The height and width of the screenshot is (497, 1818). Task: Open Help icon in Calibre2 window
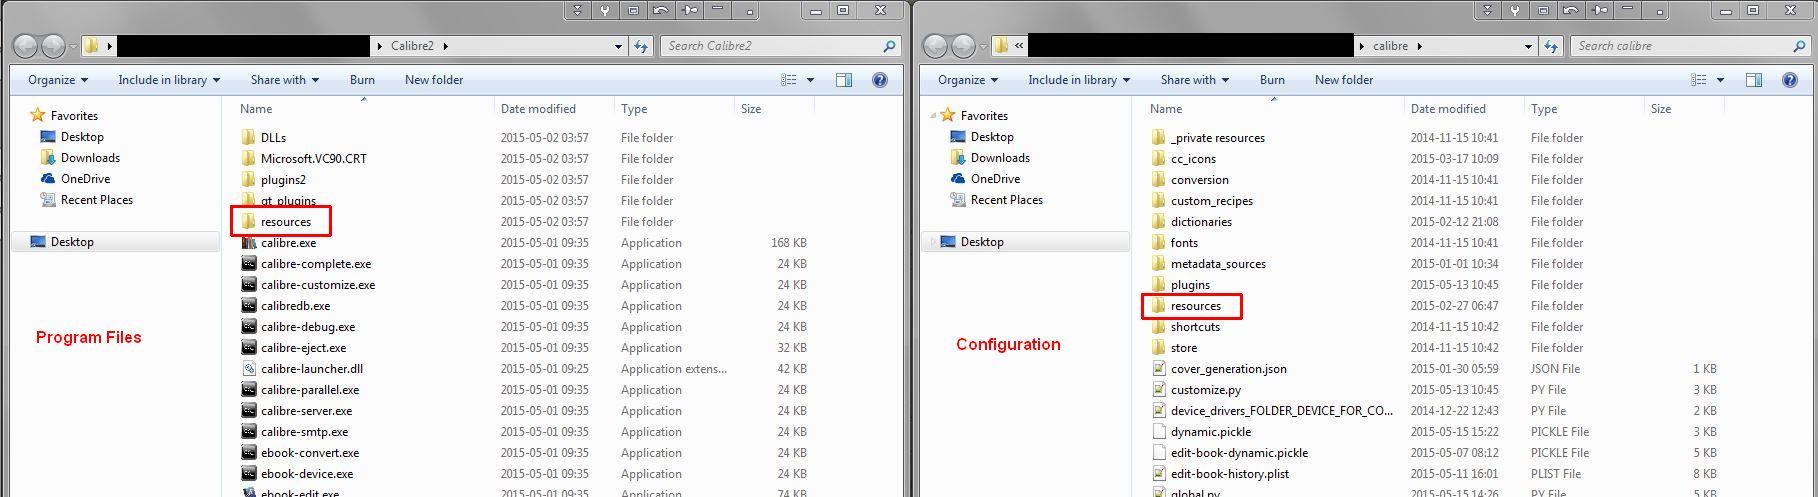[880, 80]
